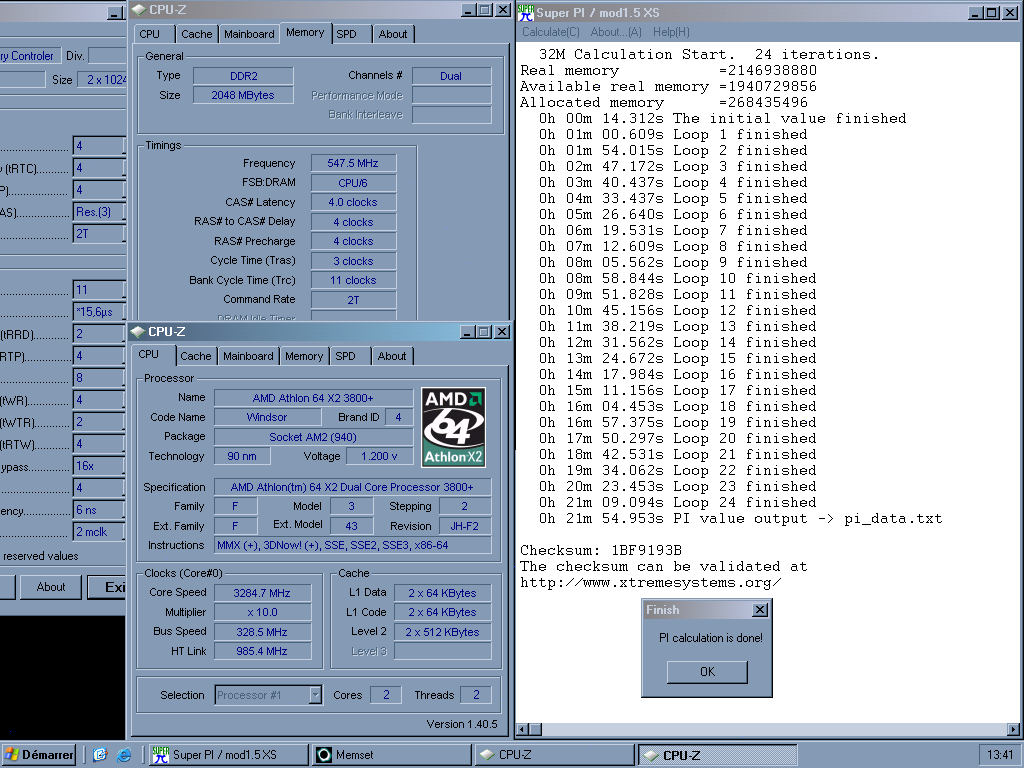Image resolution: width=1024 pixels, height=768 pixels.
Task: Click the system tray clock 13:41
Action: click(x=1000, y=754)
